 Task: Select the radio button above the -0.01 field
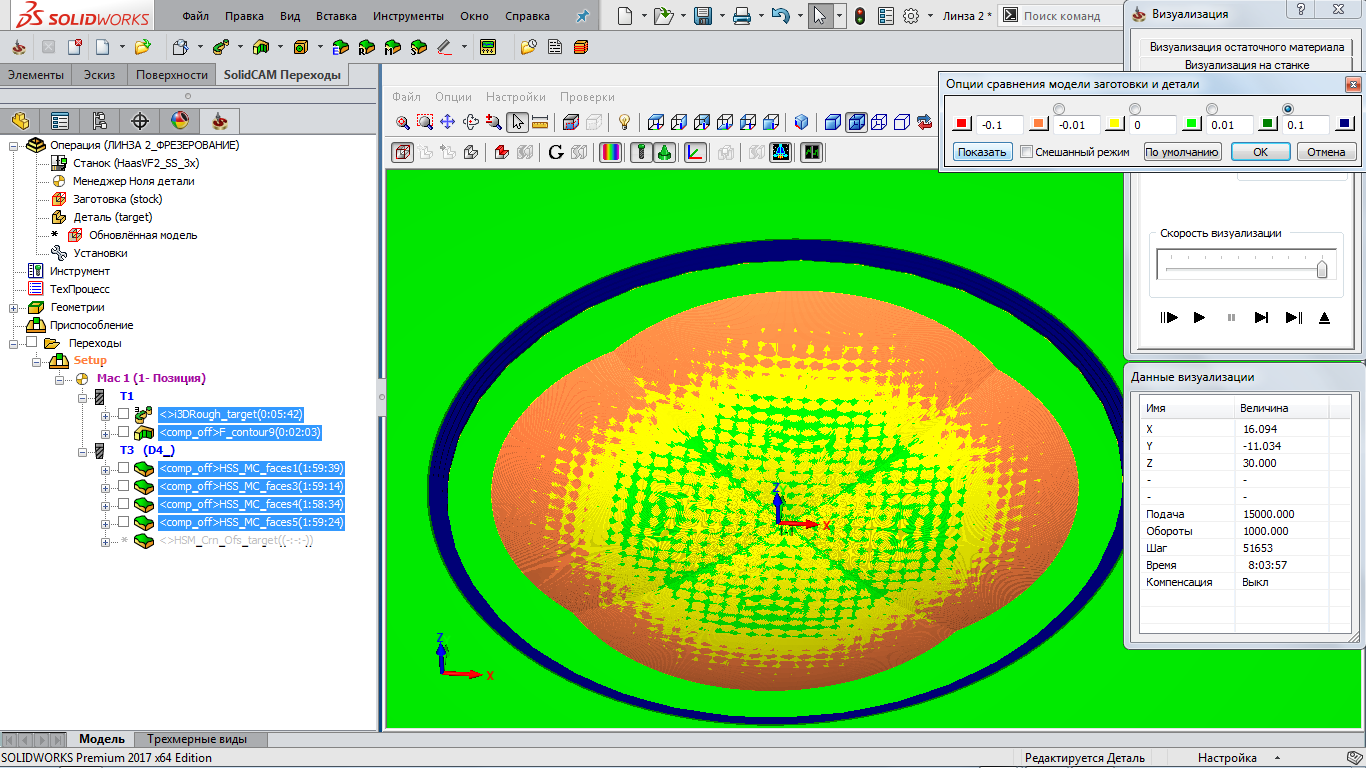coord(1059,109)
